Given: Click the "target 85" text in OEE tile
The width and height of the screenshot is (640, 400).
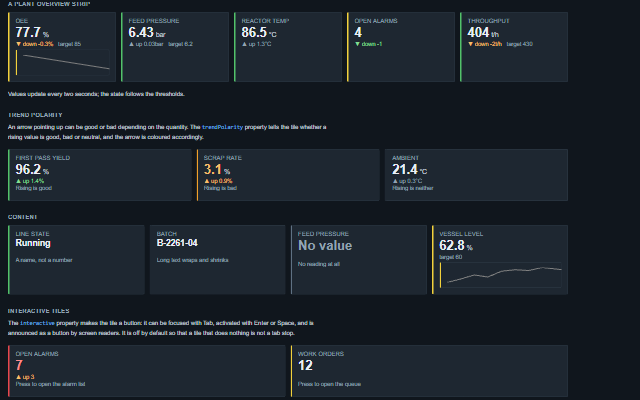Looking at the screenshot, I should point(69,44).
